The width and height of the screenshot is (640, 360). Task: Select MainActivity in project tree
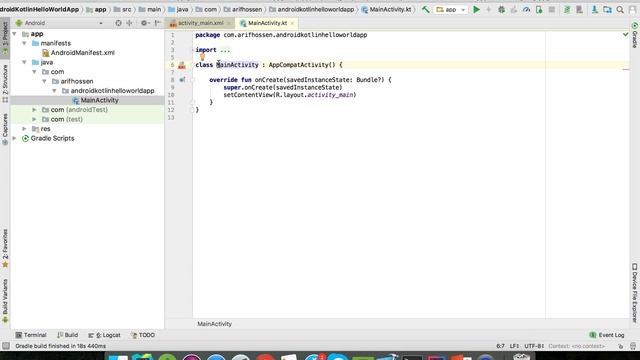click(95, 100)
